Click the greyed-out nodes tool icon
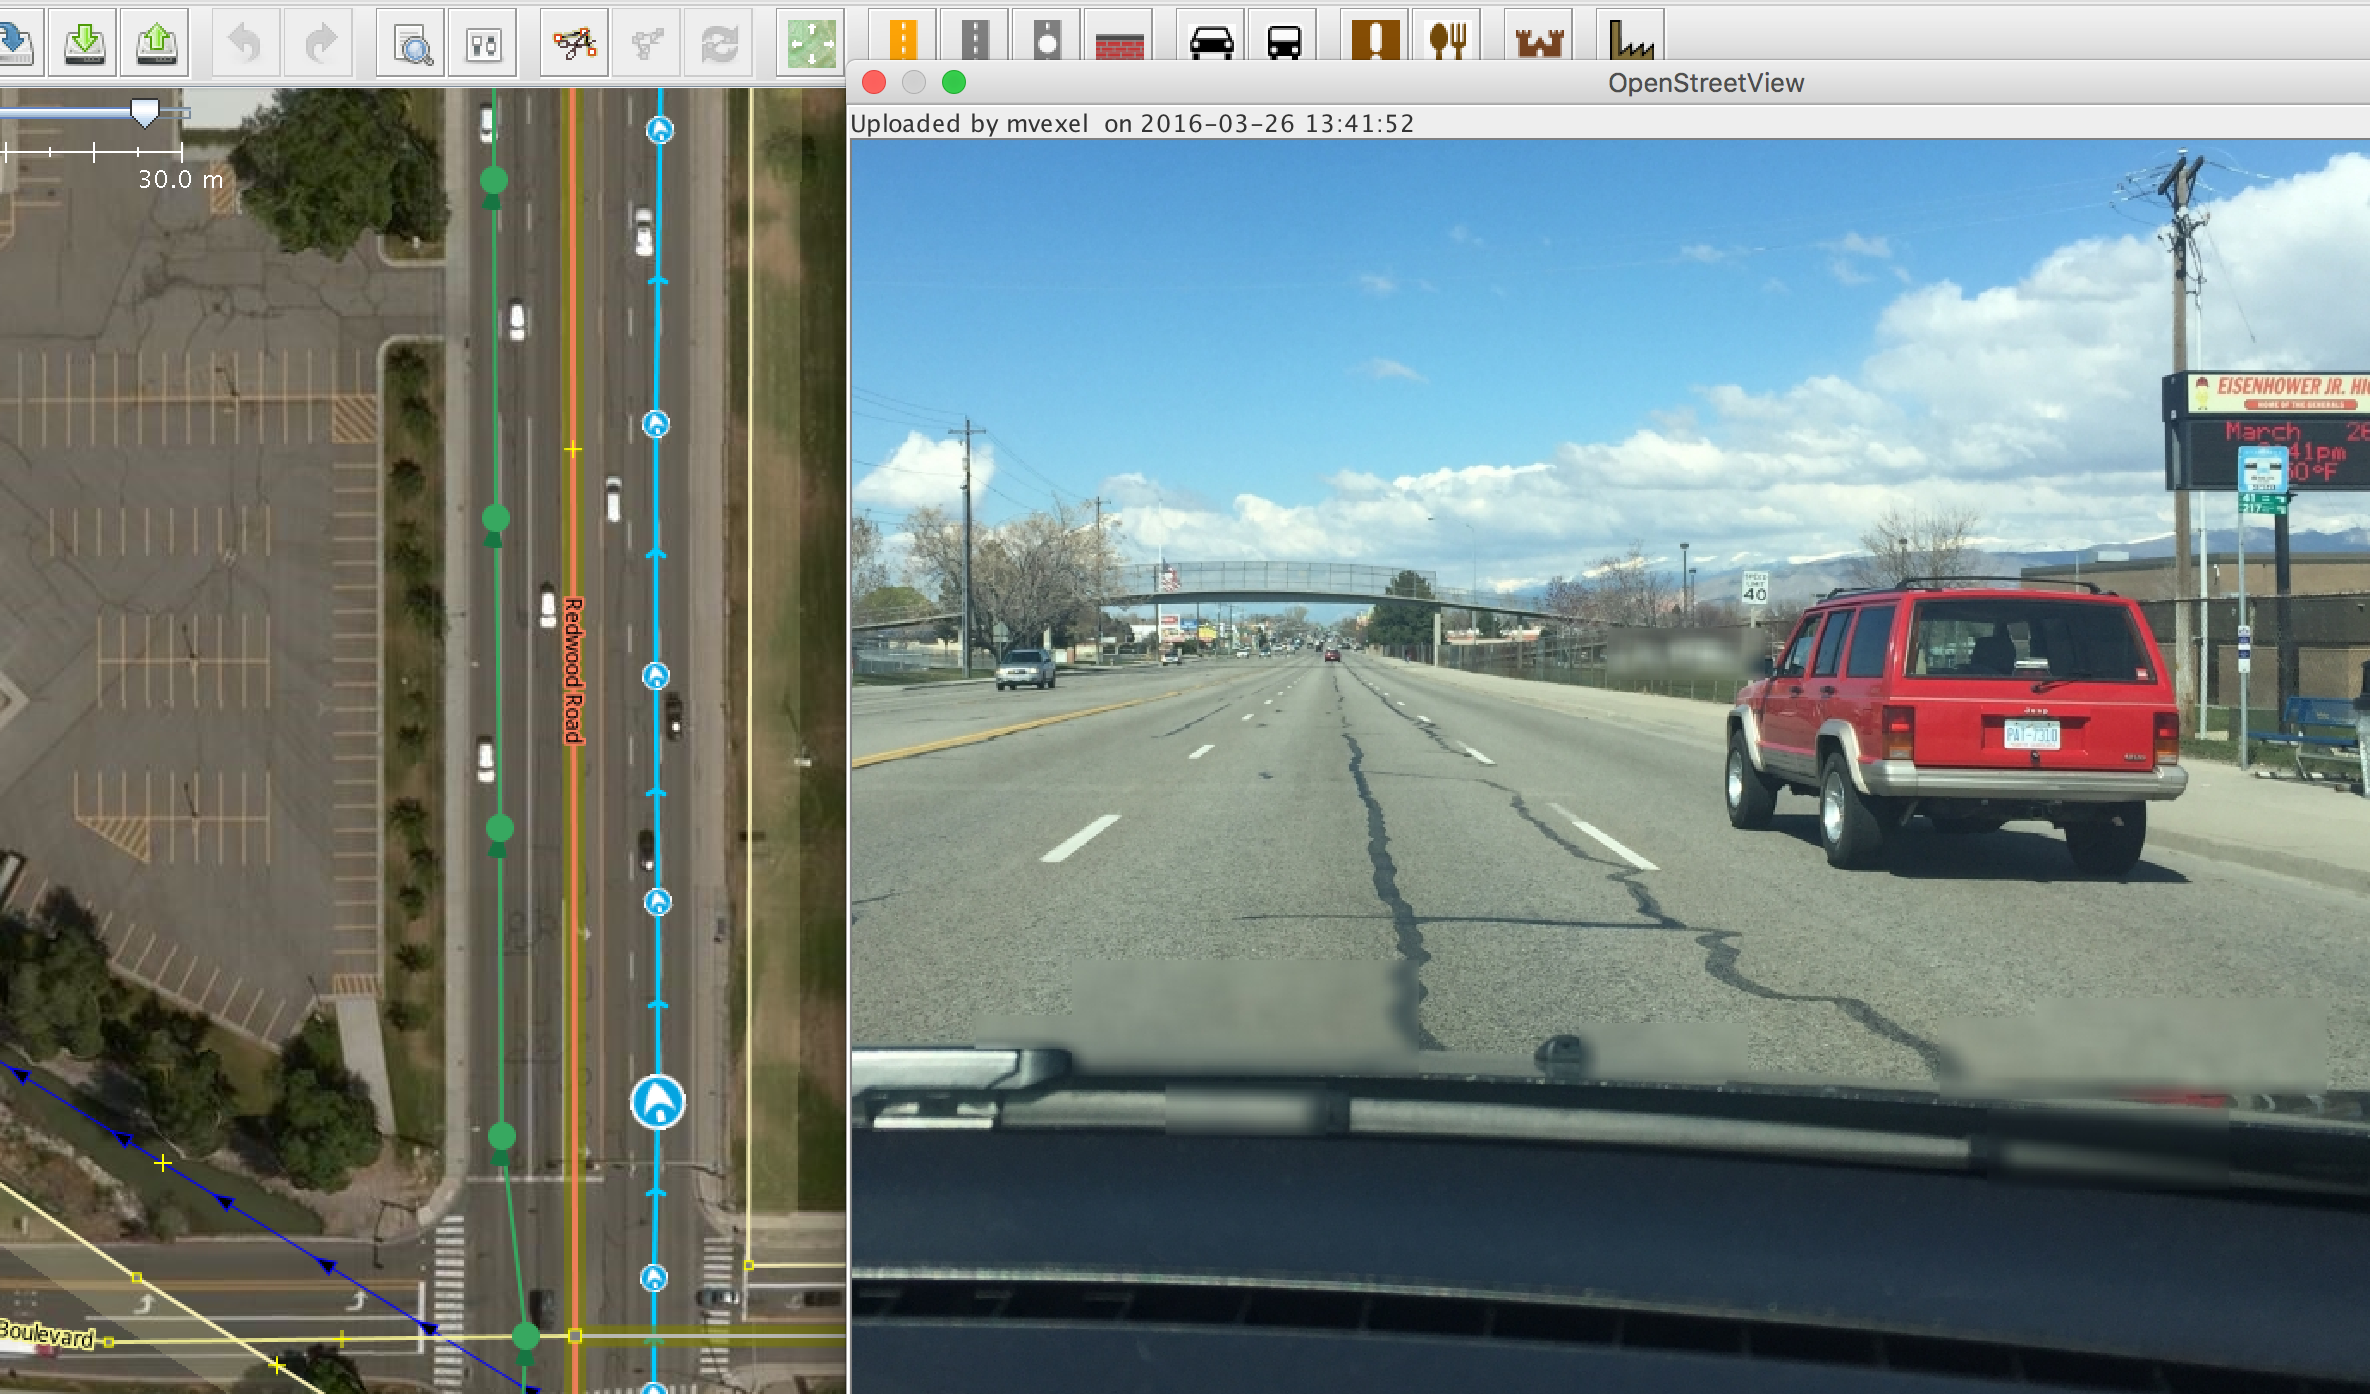 (x=647, y=42)
